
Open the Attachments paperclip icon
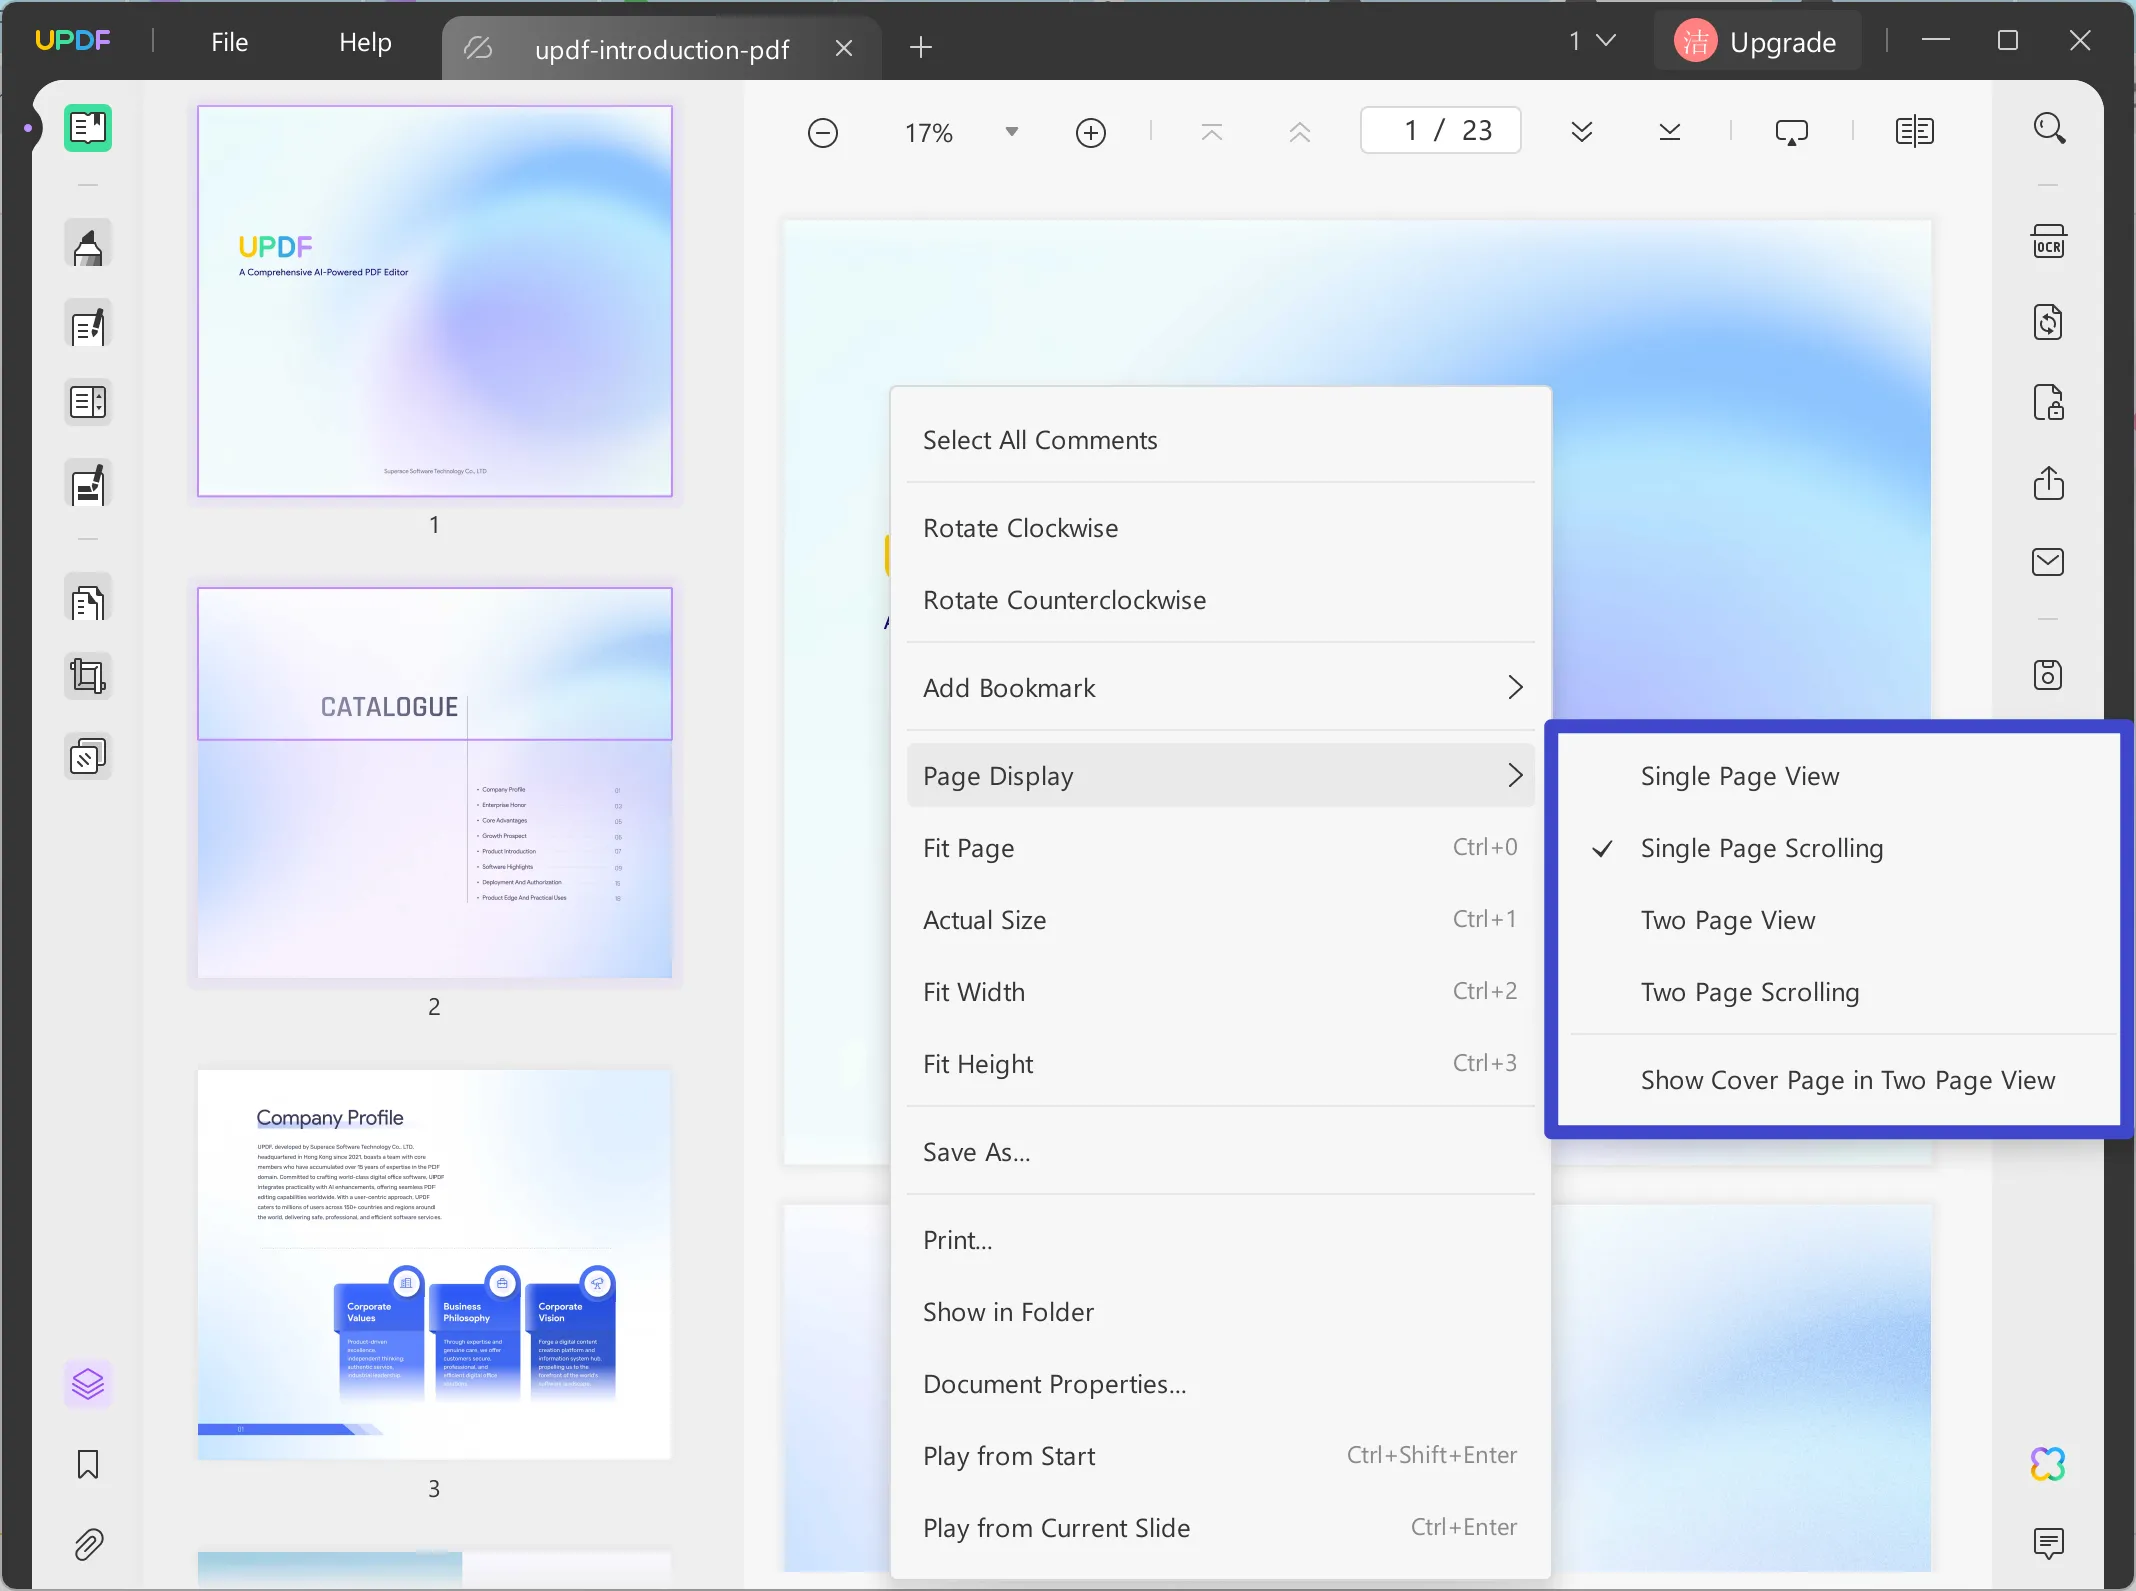pos(88,1545)
